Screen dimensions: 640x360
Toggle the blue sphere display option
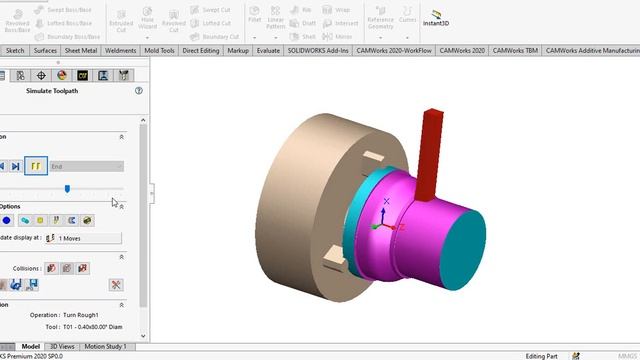click(7, 220)
